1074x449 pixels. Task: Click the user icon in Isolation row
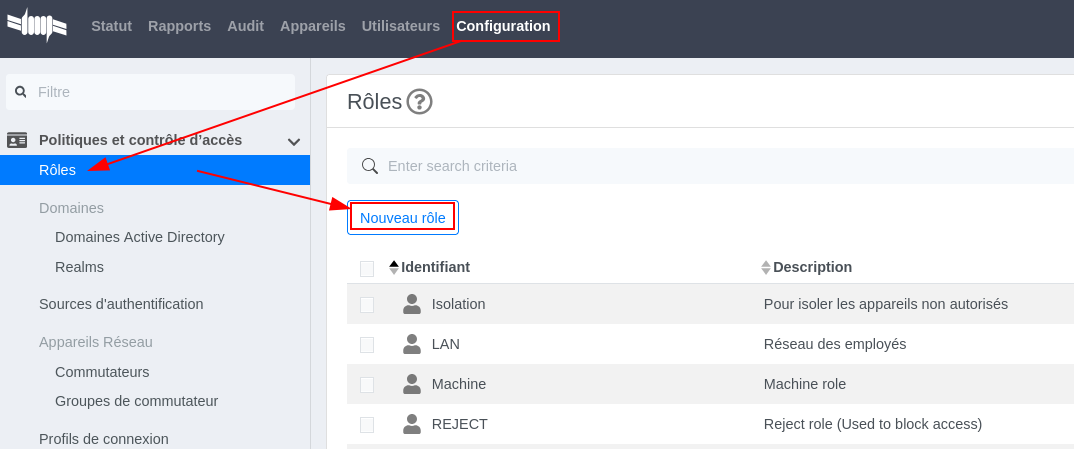(412, 304)
